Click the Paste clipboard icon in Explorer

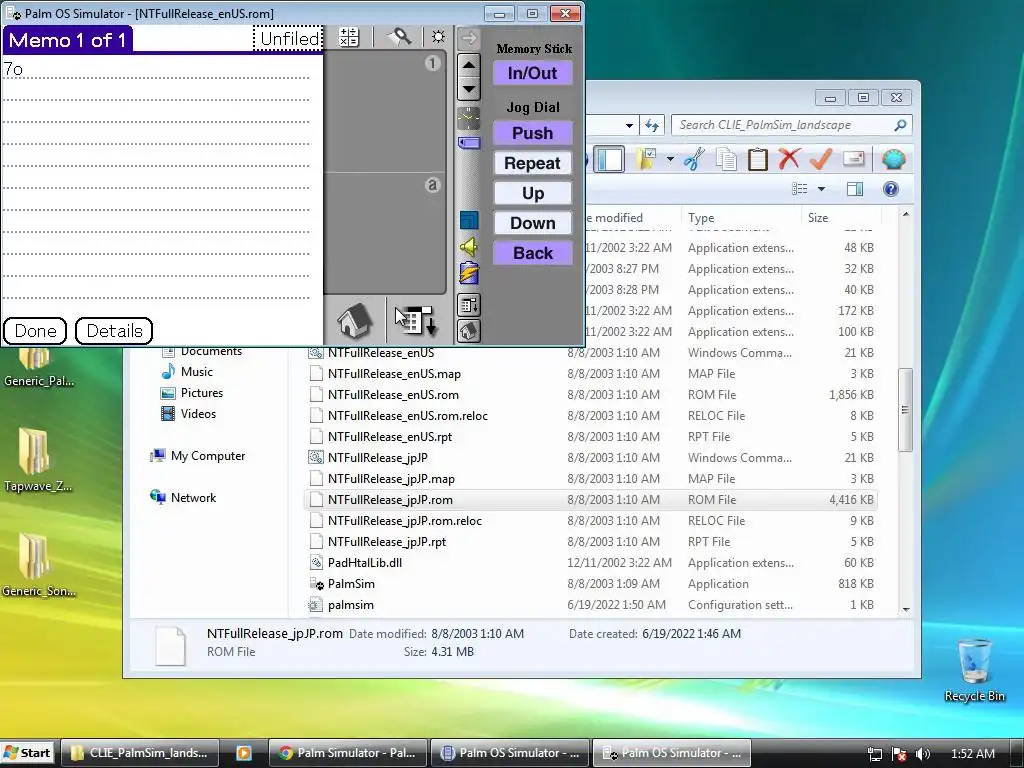click(x=758, y=159)
